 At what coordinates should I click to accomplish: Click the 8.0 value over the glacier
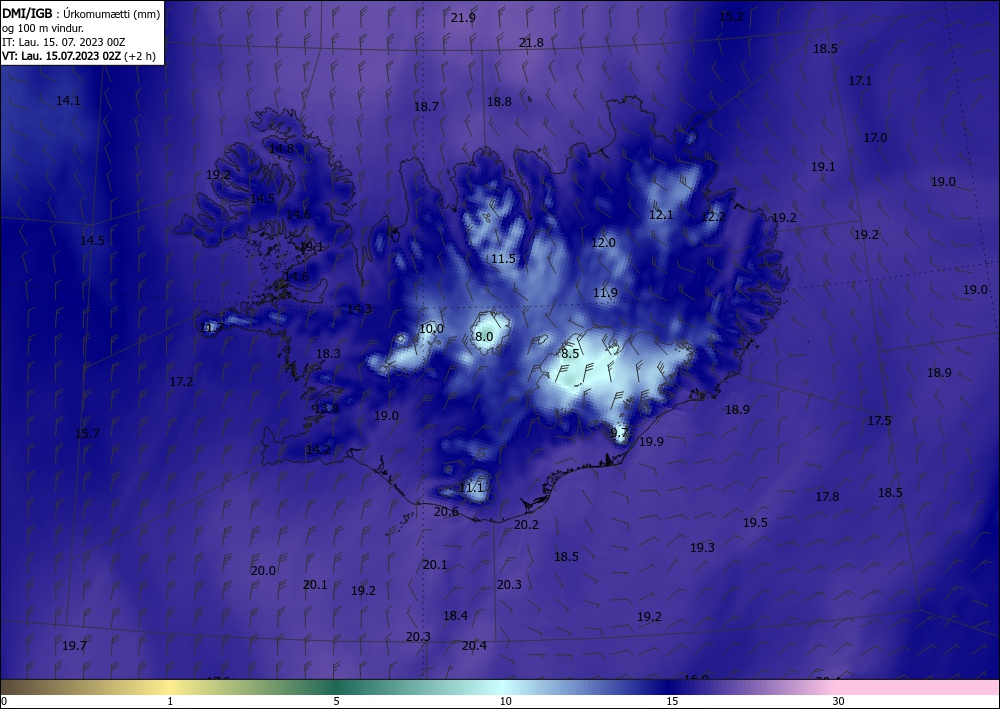[x=484, y=337]
